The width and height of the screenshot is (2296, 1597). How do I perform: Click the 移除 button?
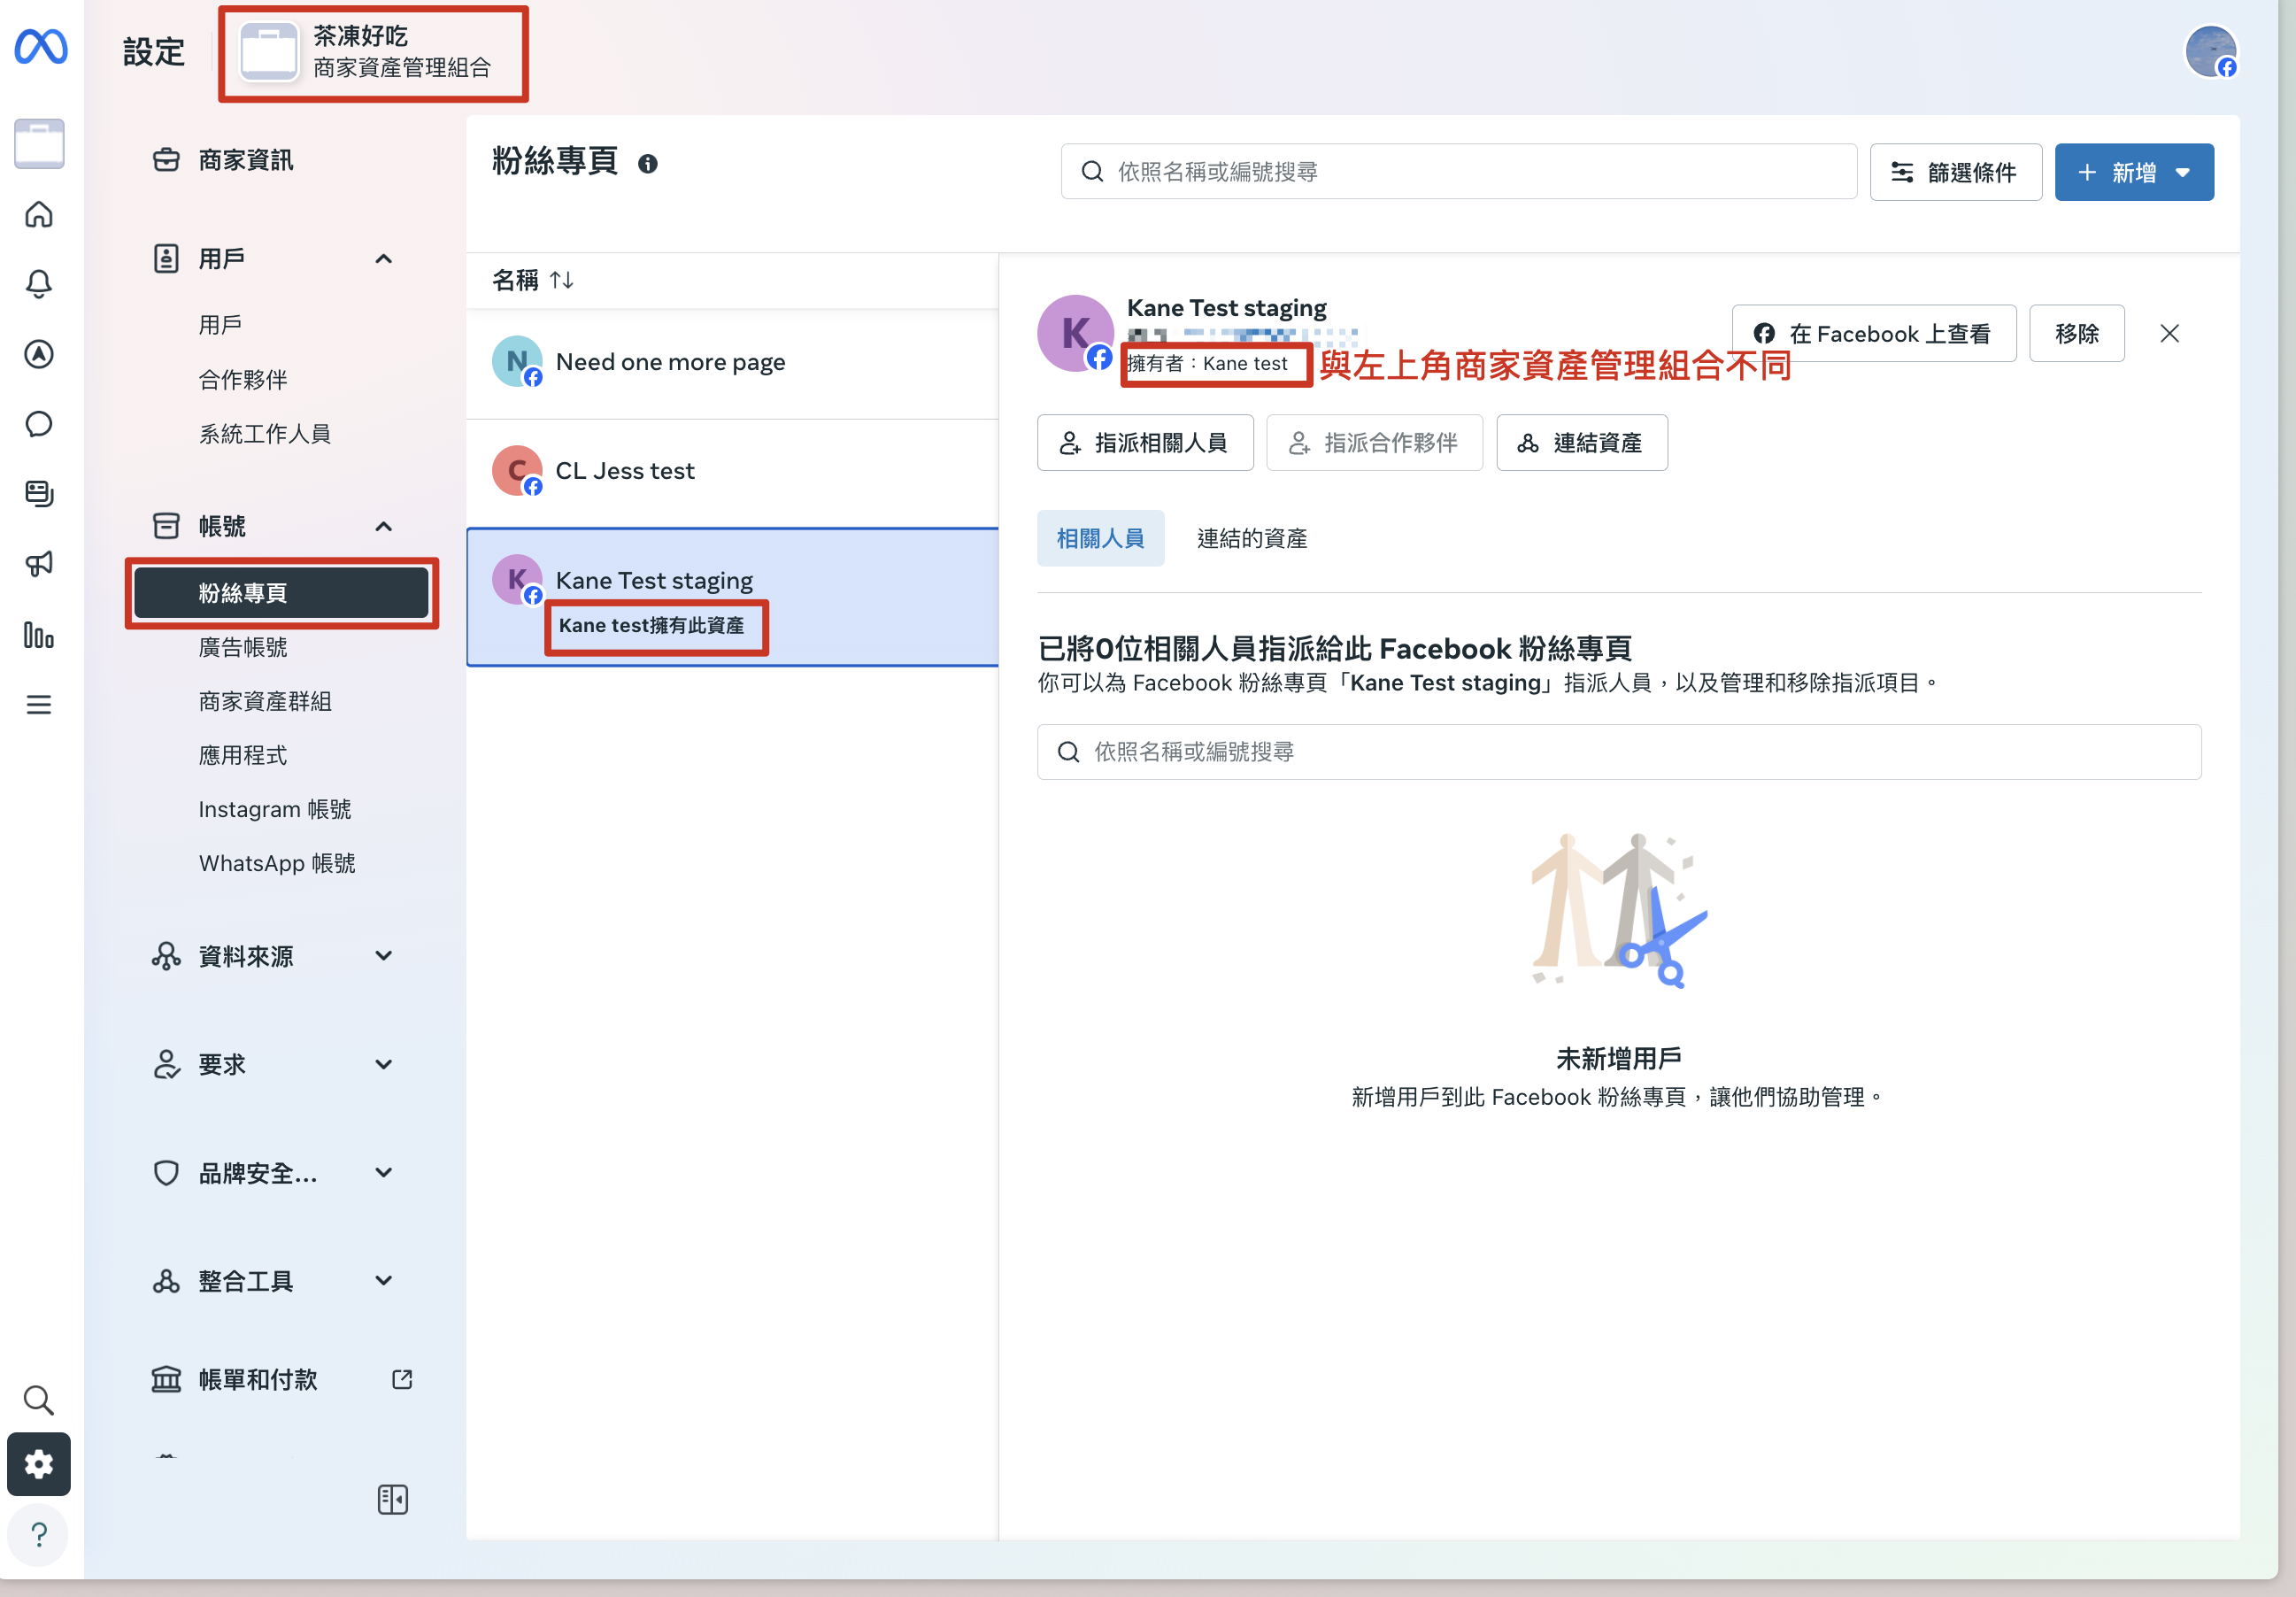(2076, 333)
